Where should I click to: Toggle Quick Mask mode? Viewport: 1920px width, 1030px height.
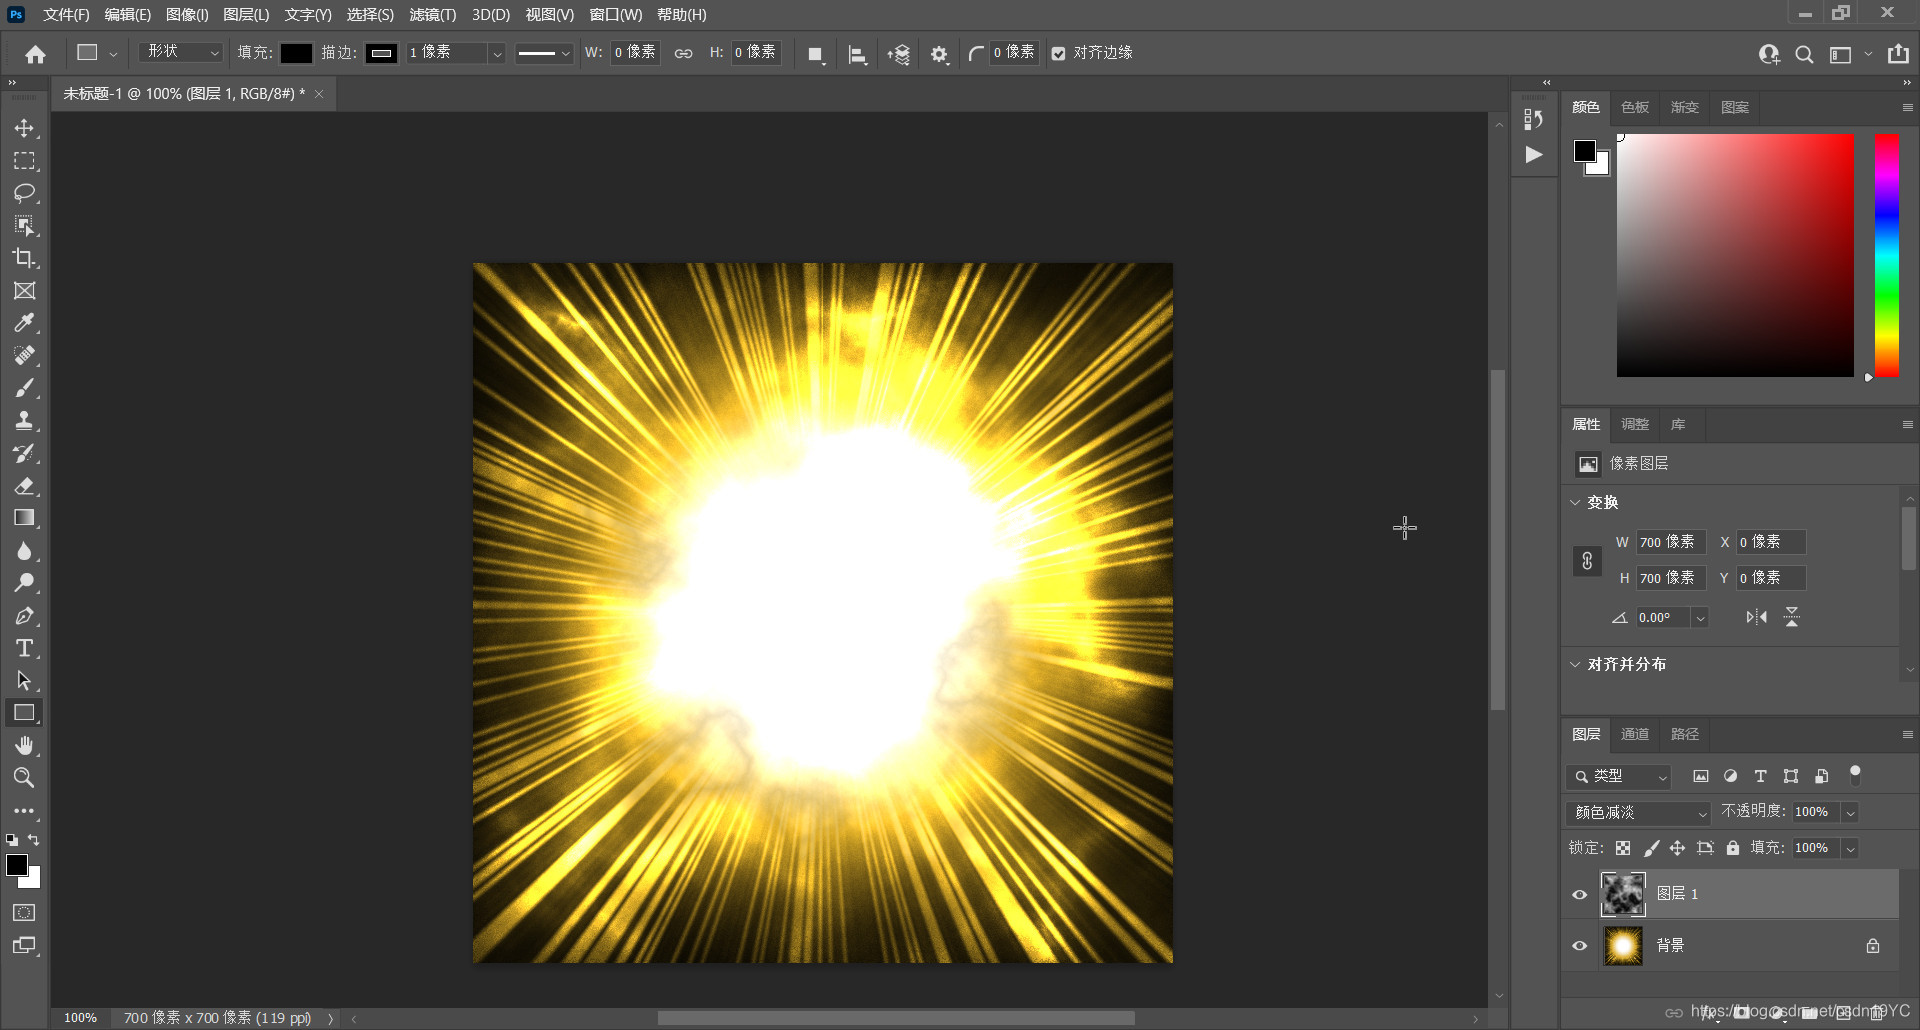24,913
